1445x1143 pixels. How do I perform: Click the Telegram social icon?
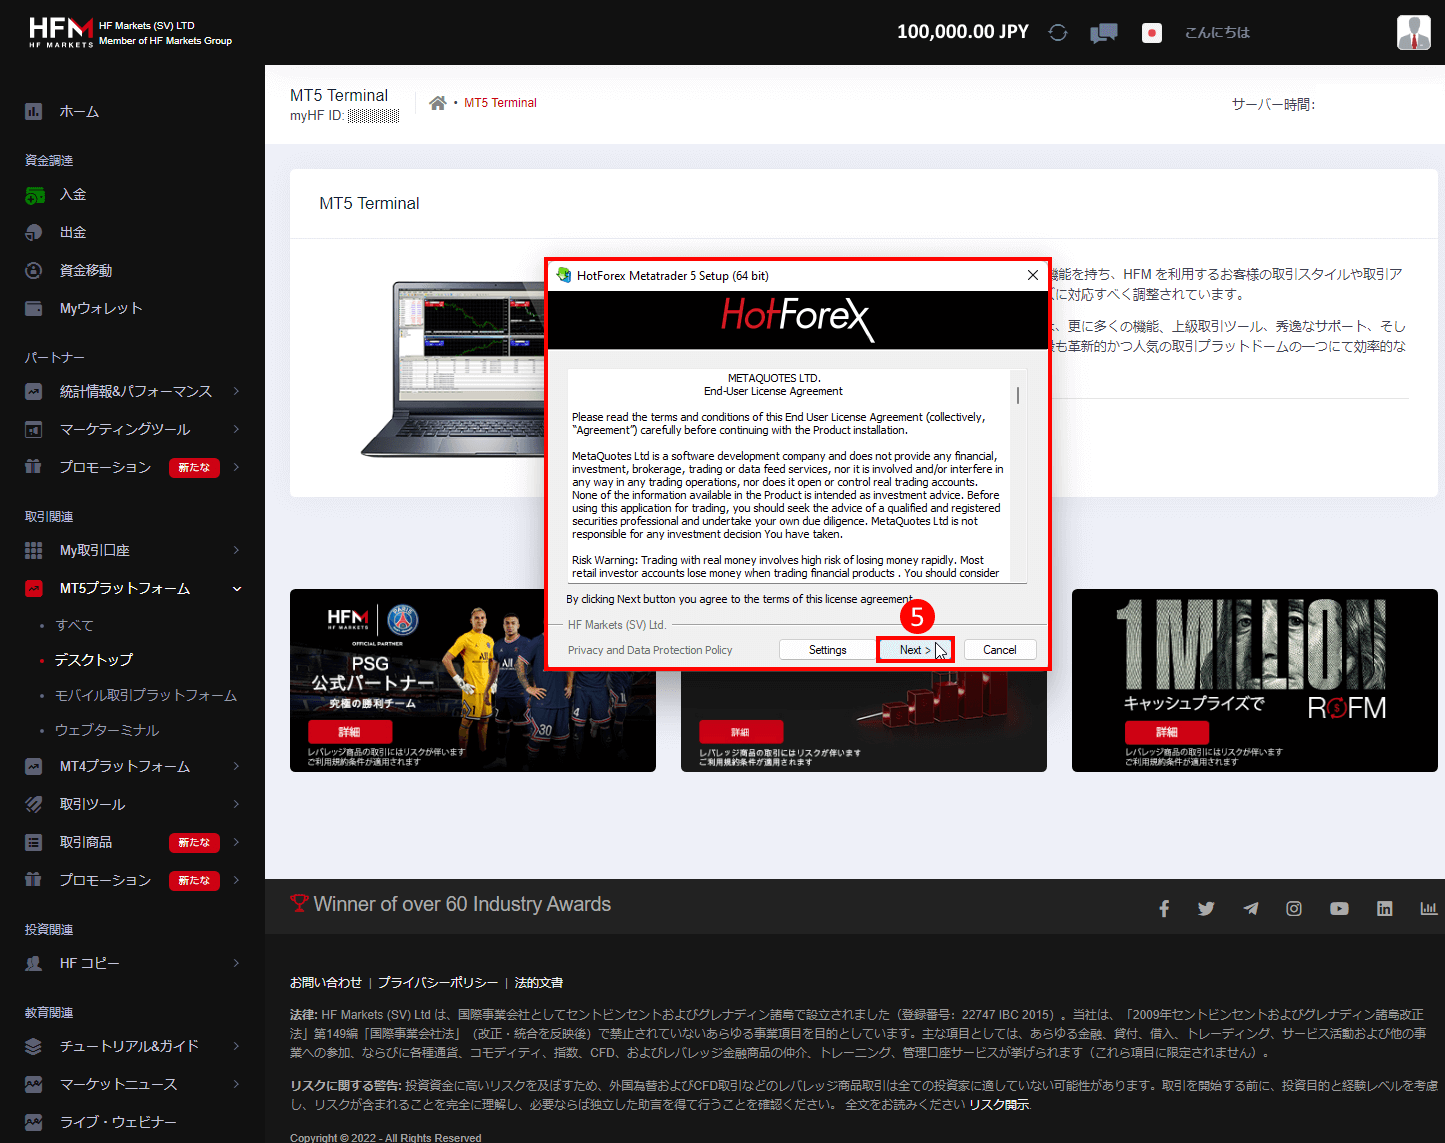(x=1250, y=908)
